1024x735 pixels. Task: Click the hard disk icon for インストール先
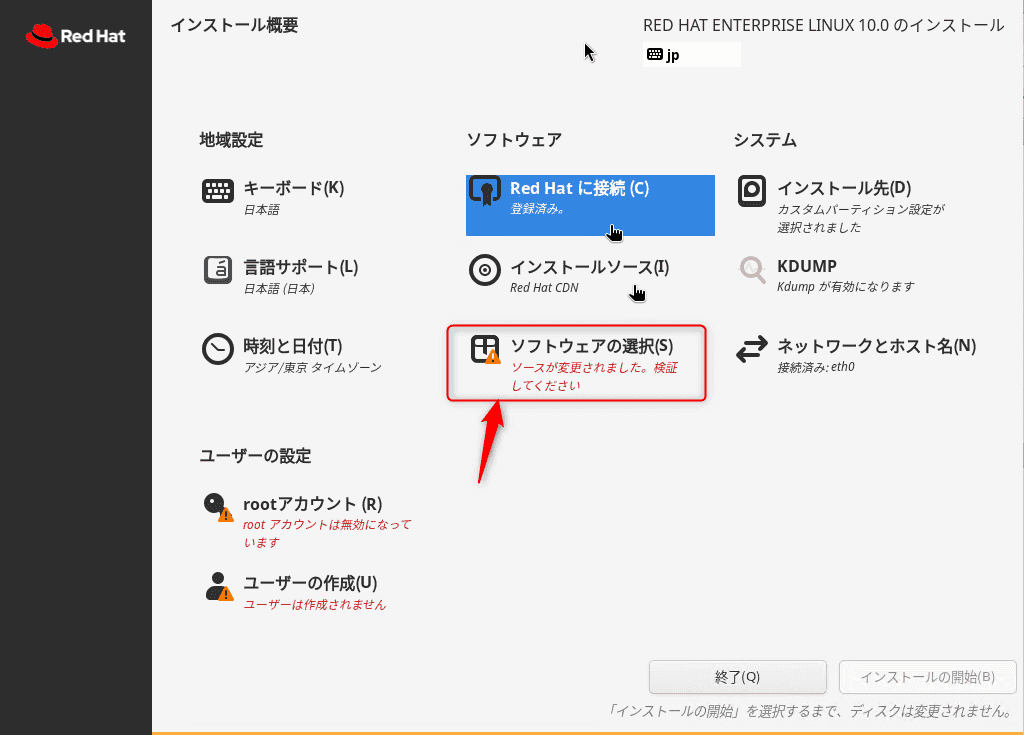pos(752,191)
